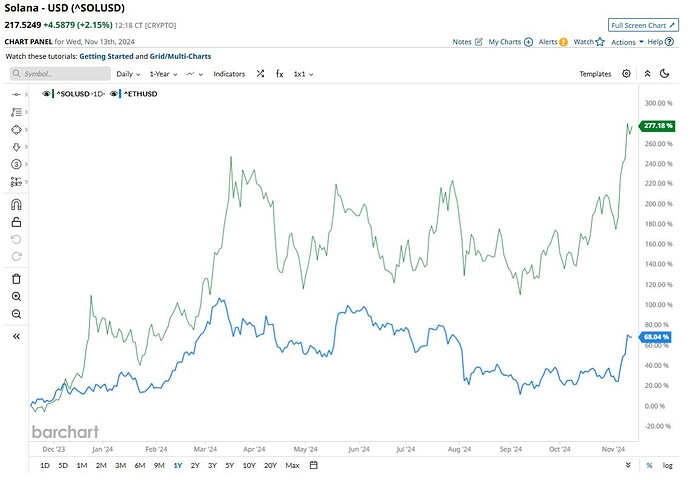This screenshot has height=480, width=690.
Task: Open the 1x1 grid layout dropdown
Action: (x=304, y=74)
